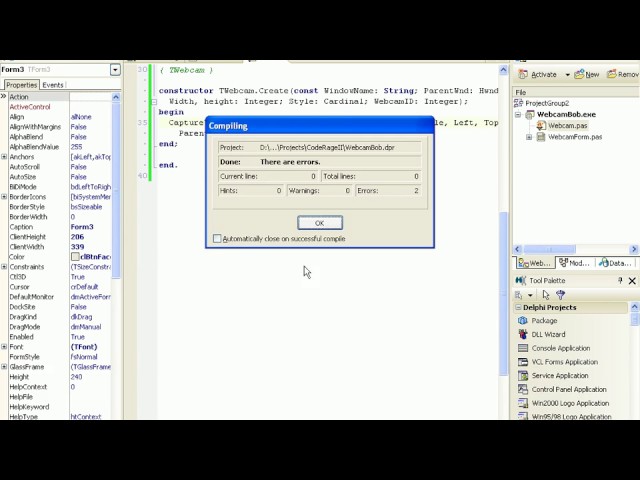Image resolution: width=640 pixels, height=480 pixels.
Task: Choose Win2000 Logo Application
Action: (570, 403)
